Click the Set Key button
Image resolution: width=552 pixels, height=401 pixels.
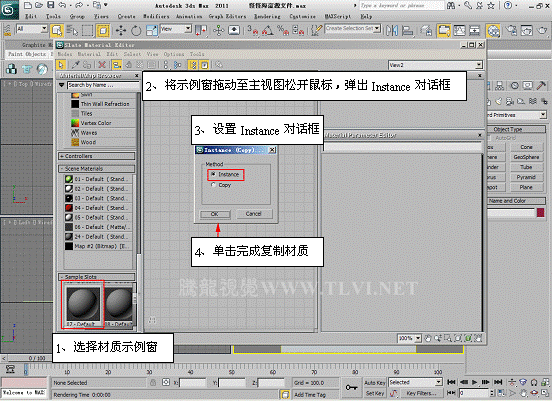(375, 393)
